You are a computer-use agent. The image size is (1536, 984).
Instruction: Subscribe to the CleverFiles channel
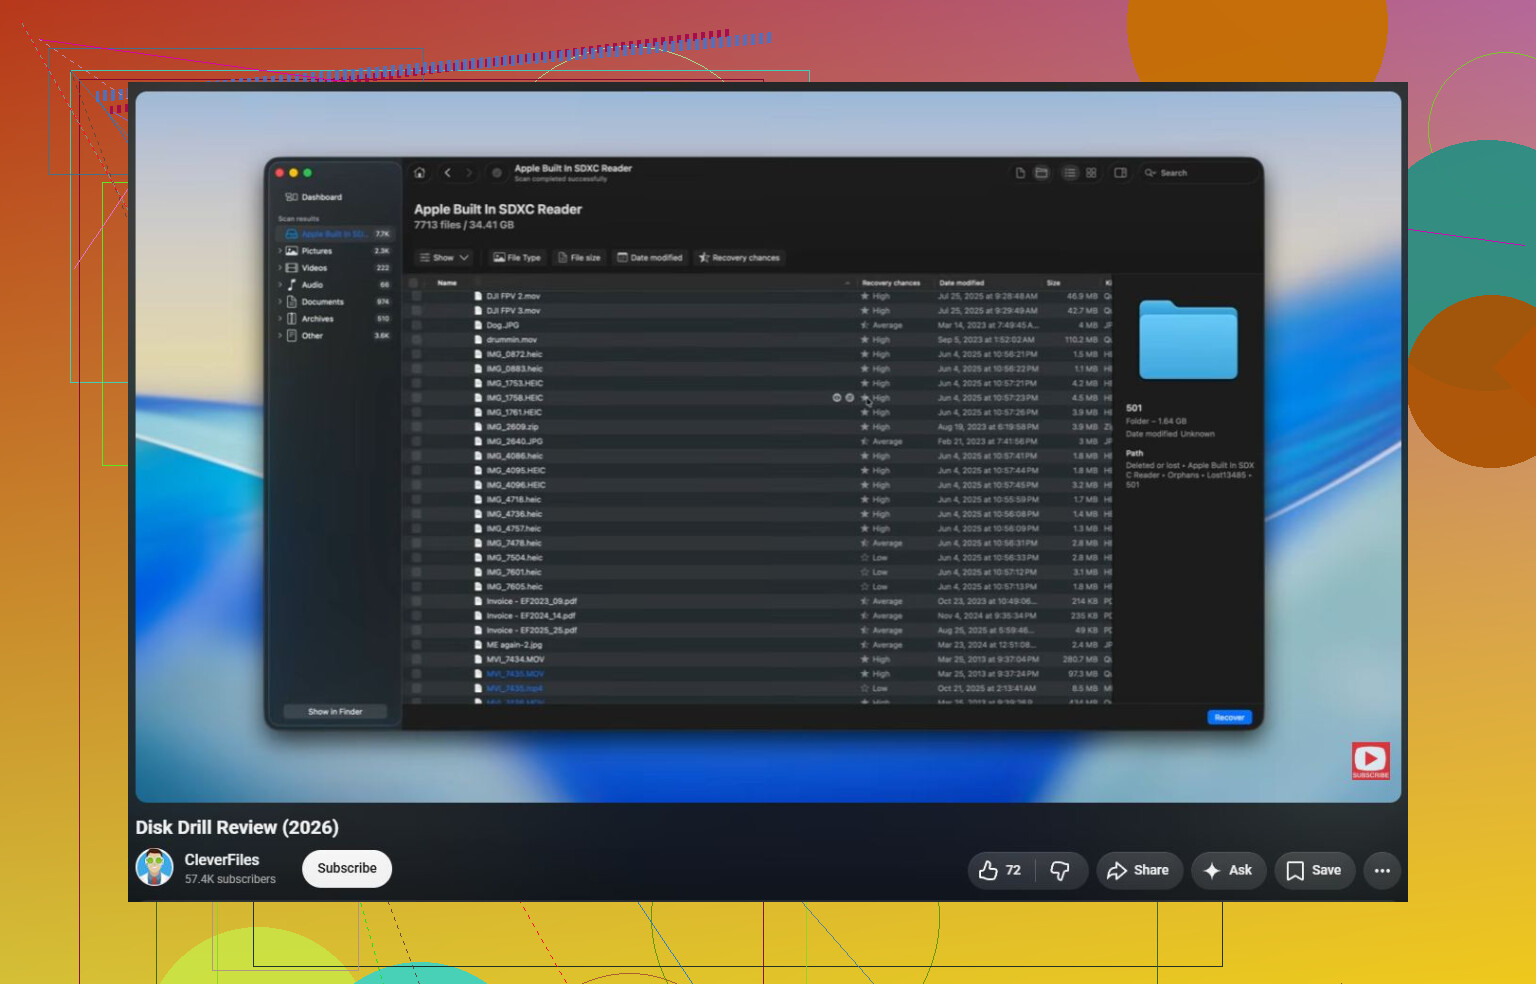(x=347, y=868)
